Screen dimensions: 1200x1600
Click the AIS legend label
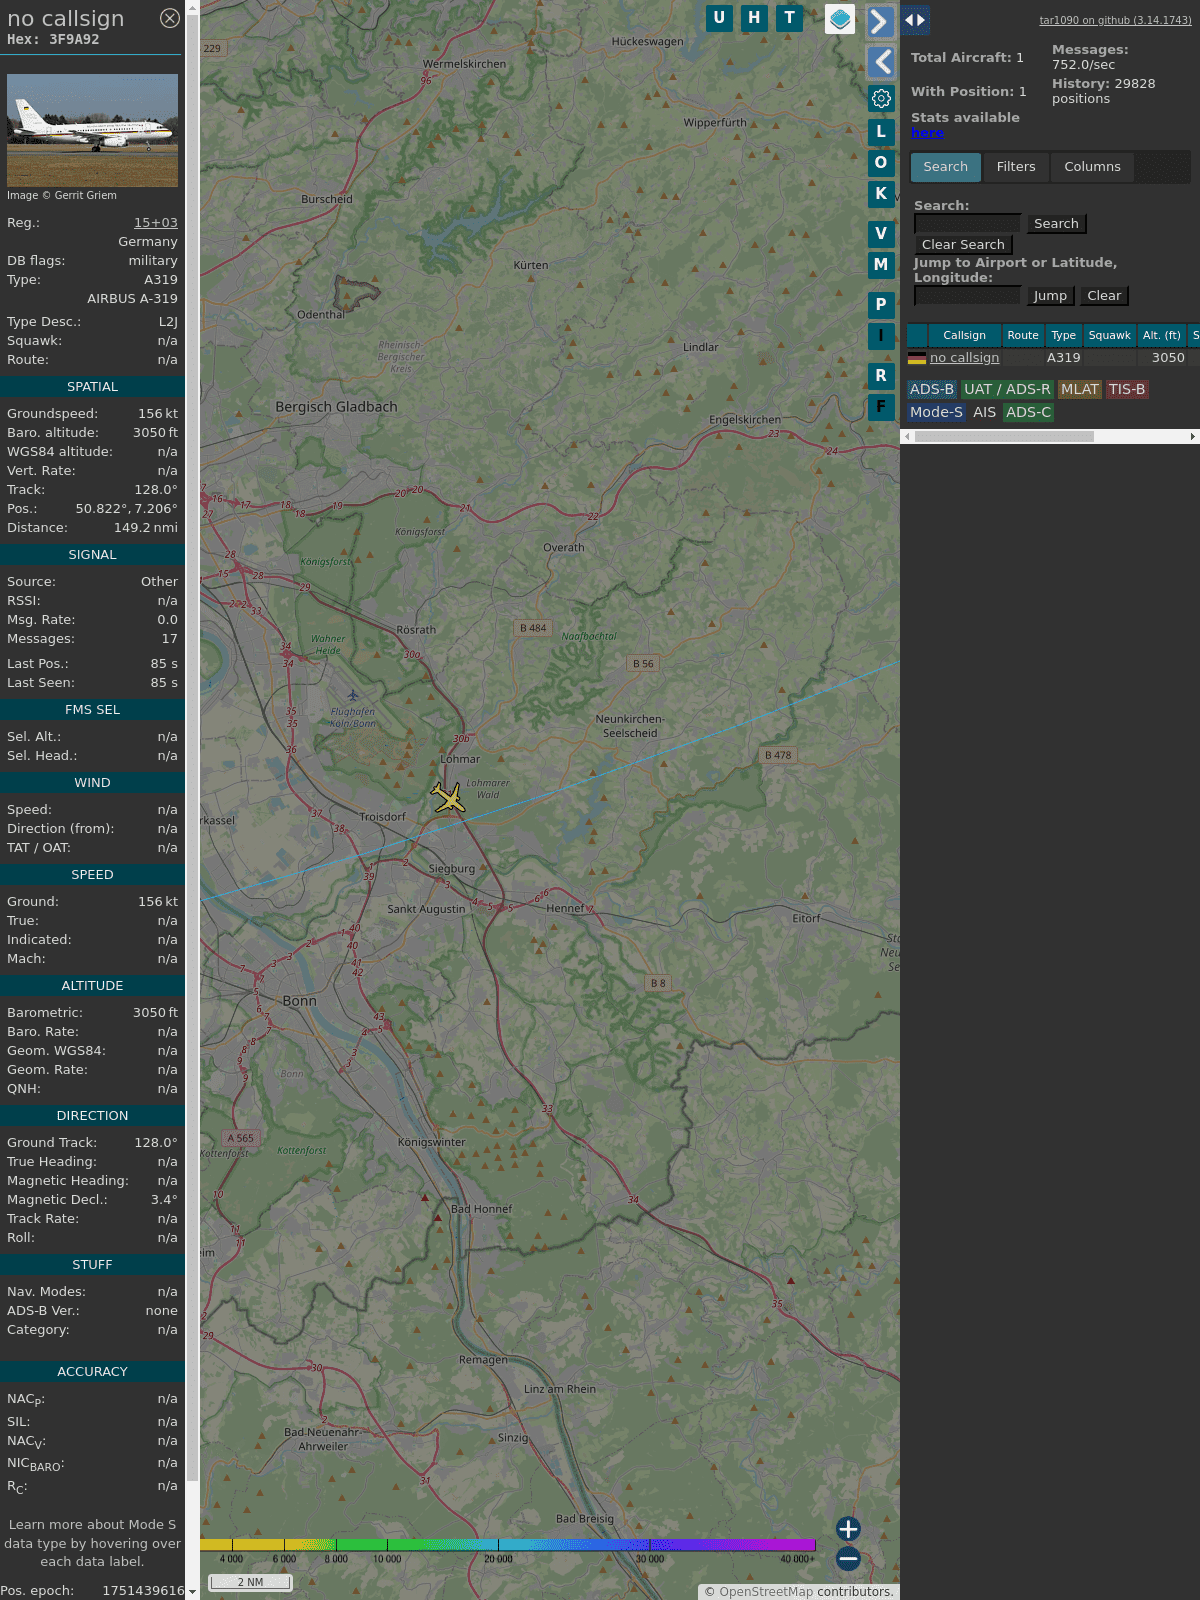point(985,413)
